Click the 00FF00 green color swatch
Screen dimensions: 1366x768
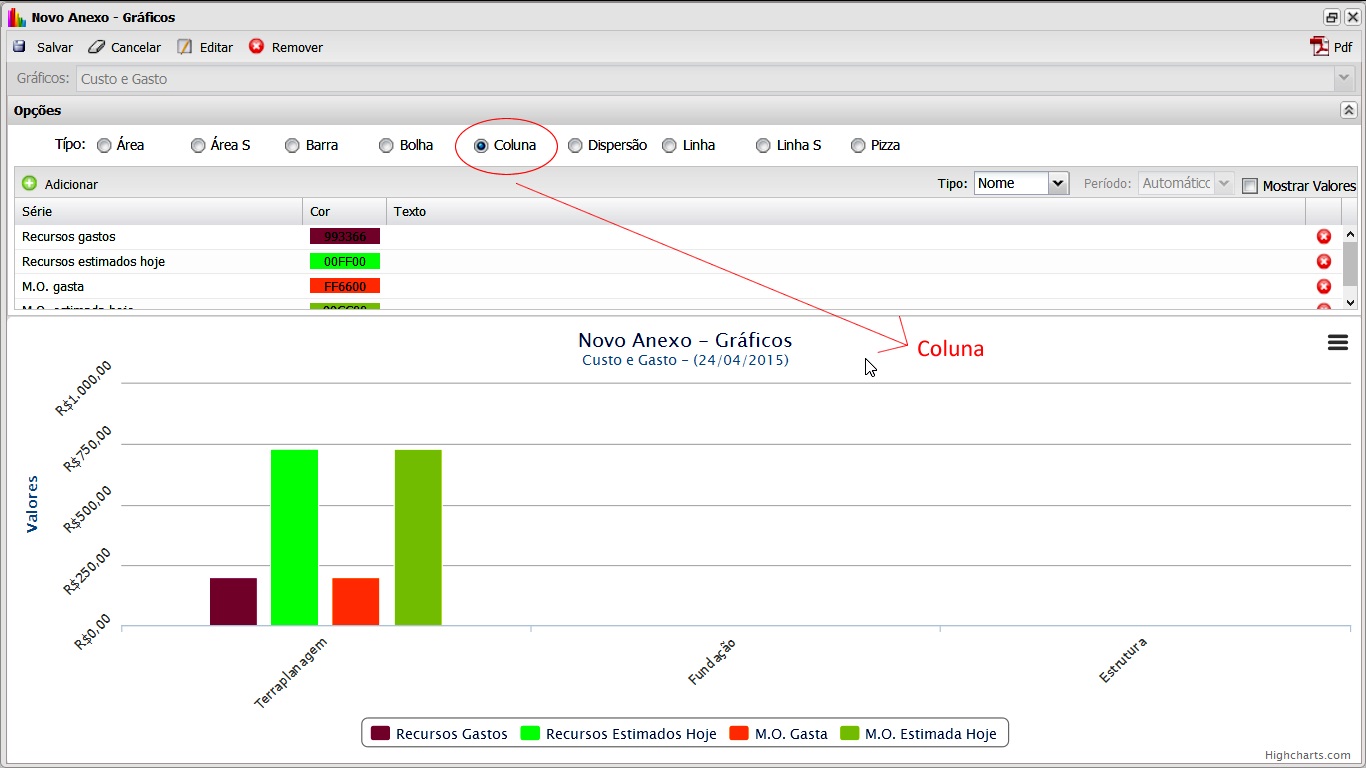(x=345, y=262)
